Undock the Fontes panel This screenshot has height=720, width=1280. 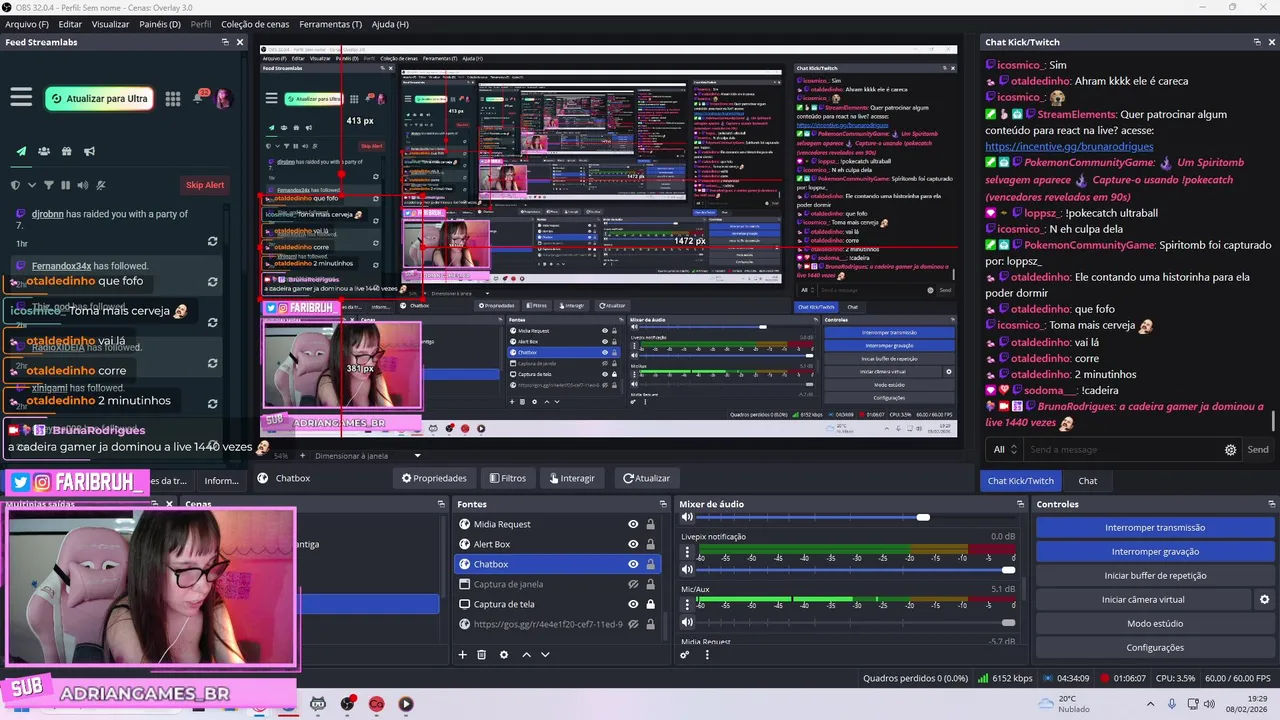(662, 504)
